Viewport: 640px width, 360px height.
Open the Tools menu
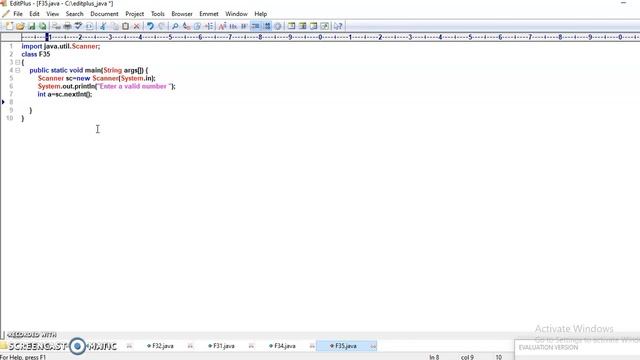158,14
